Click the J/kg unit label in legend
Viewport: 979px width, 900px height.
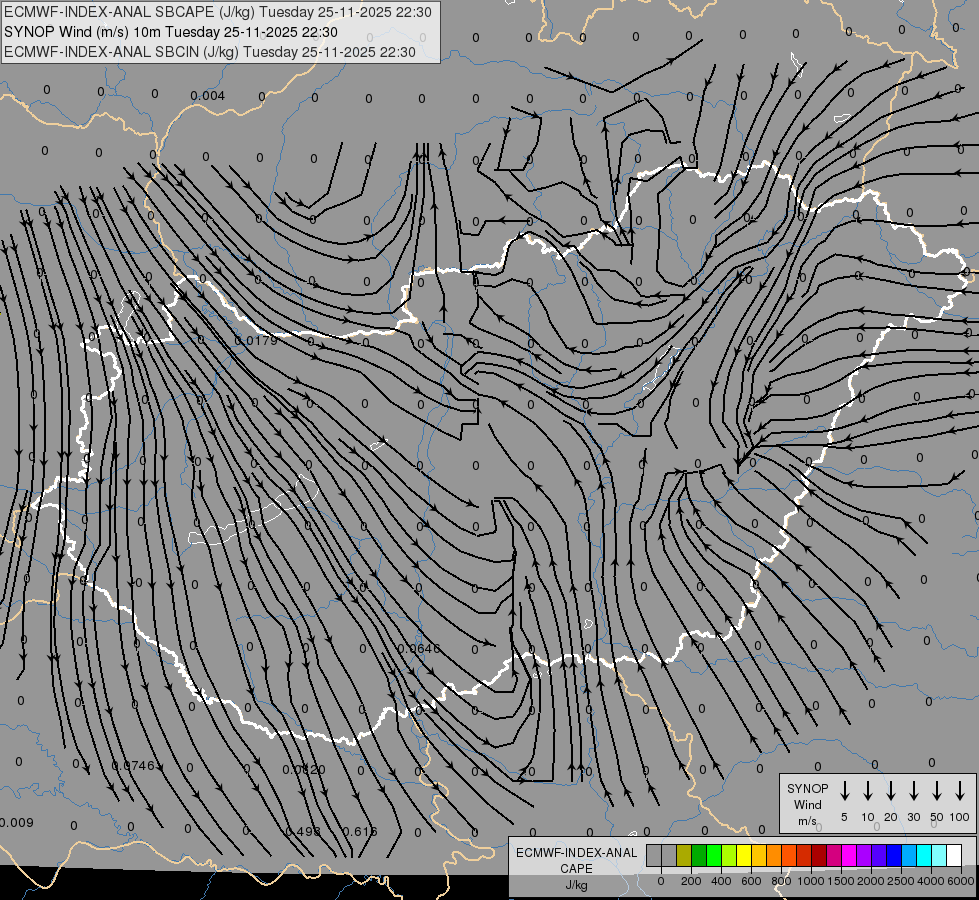[x=576, y=885]
